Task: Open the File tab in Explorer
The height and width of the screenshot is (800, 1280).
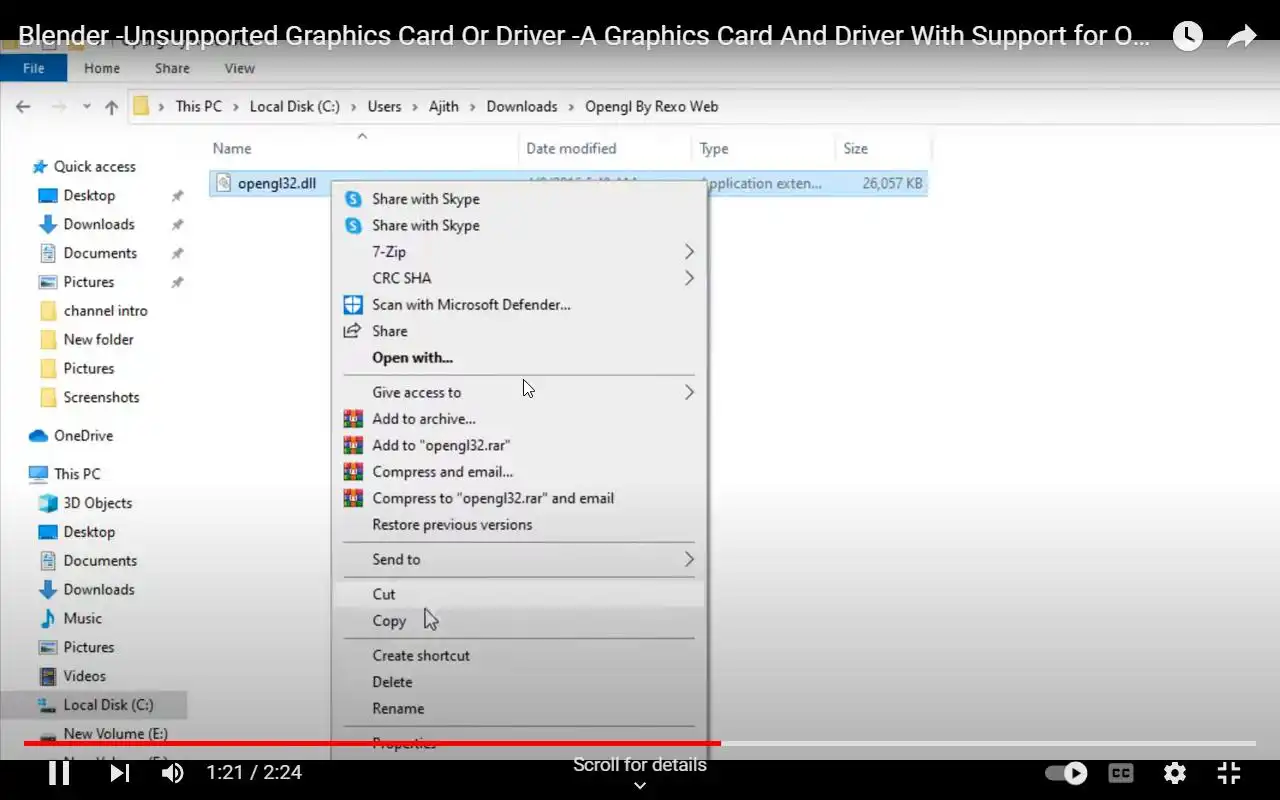Action: (33, 68)
